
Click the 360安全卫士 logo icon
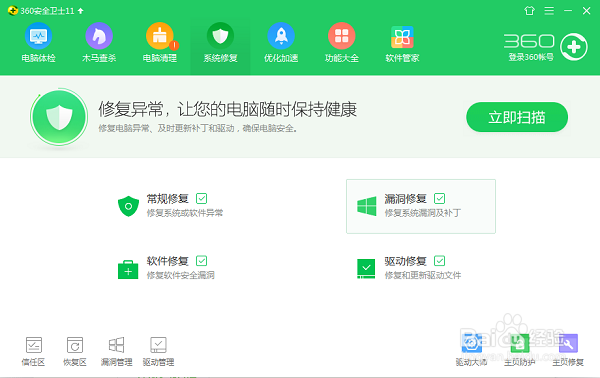pyautogui.click(x=13, y=11)
